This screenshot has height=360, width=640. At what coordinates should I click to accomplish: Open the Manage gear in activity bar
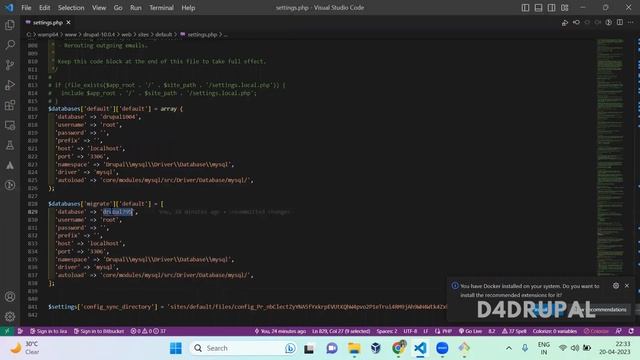tap(10, 316)
